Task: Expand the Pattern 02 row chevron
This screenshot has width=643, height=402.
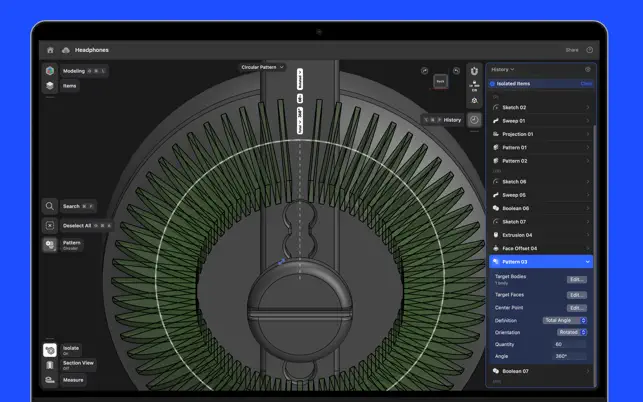Action: 588,161
